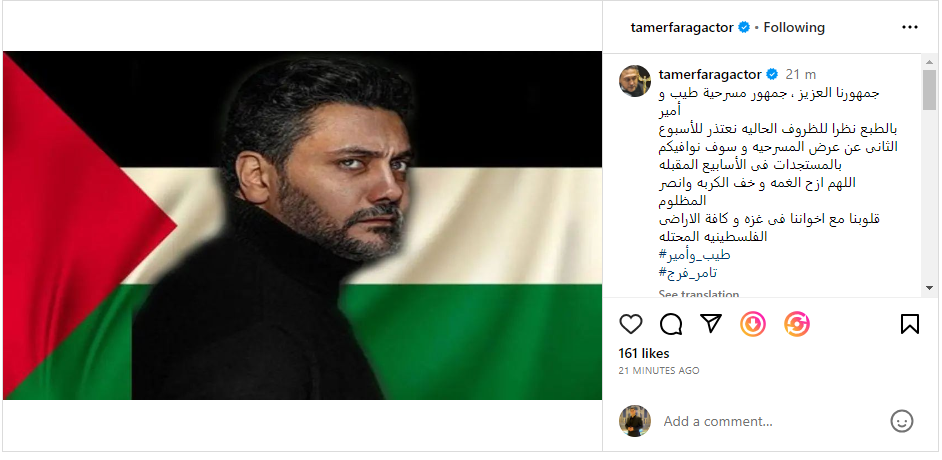Image resolution: width=942 pixels, height=460 pixels.
Task: Toggle the Following button
Action: pos(794,27)
